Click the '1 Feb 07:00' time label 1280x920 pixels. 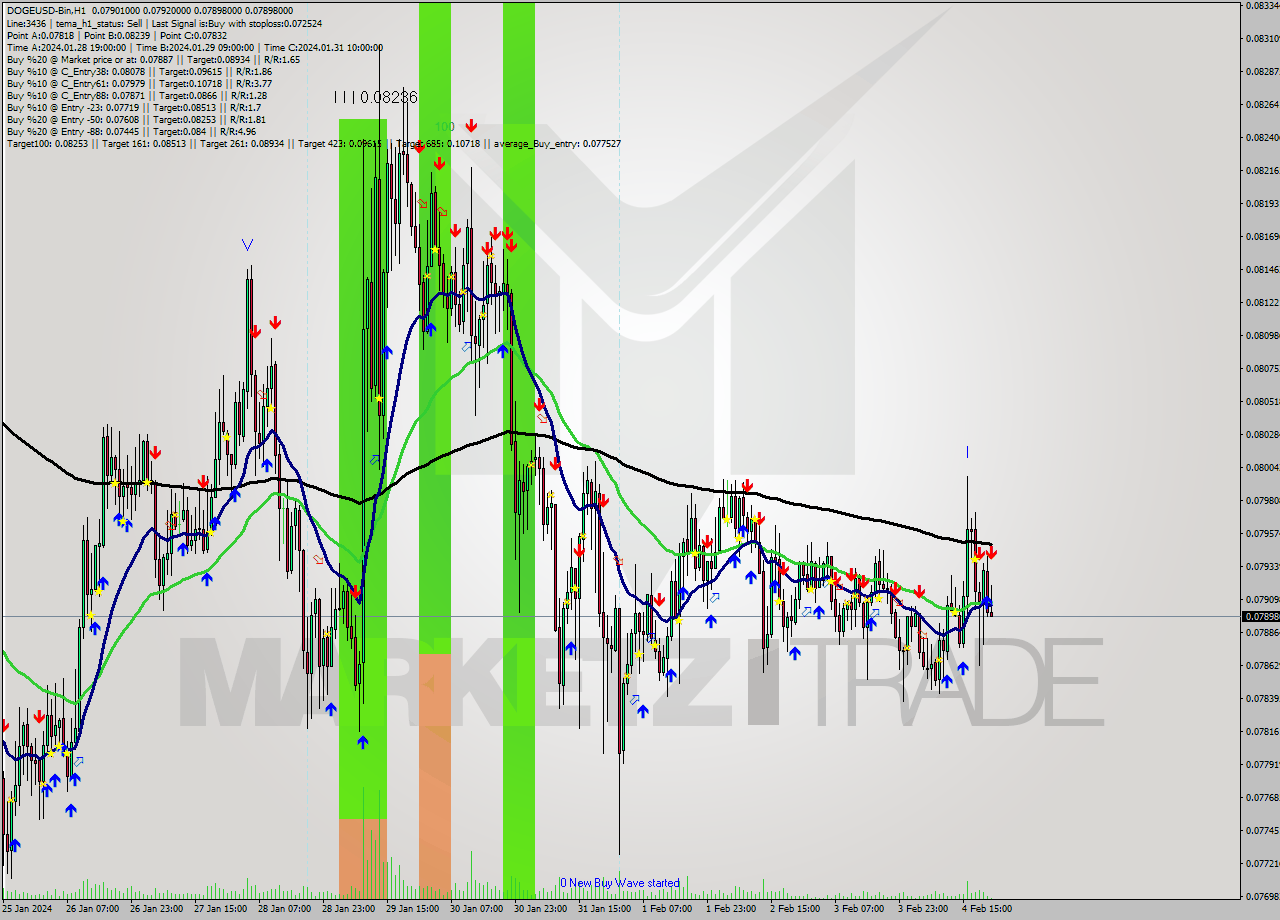tap(666, 909)
